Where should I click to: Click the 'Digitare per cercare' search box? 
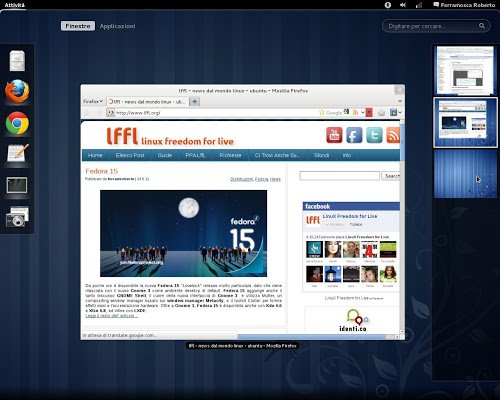(x=436, y=26)
